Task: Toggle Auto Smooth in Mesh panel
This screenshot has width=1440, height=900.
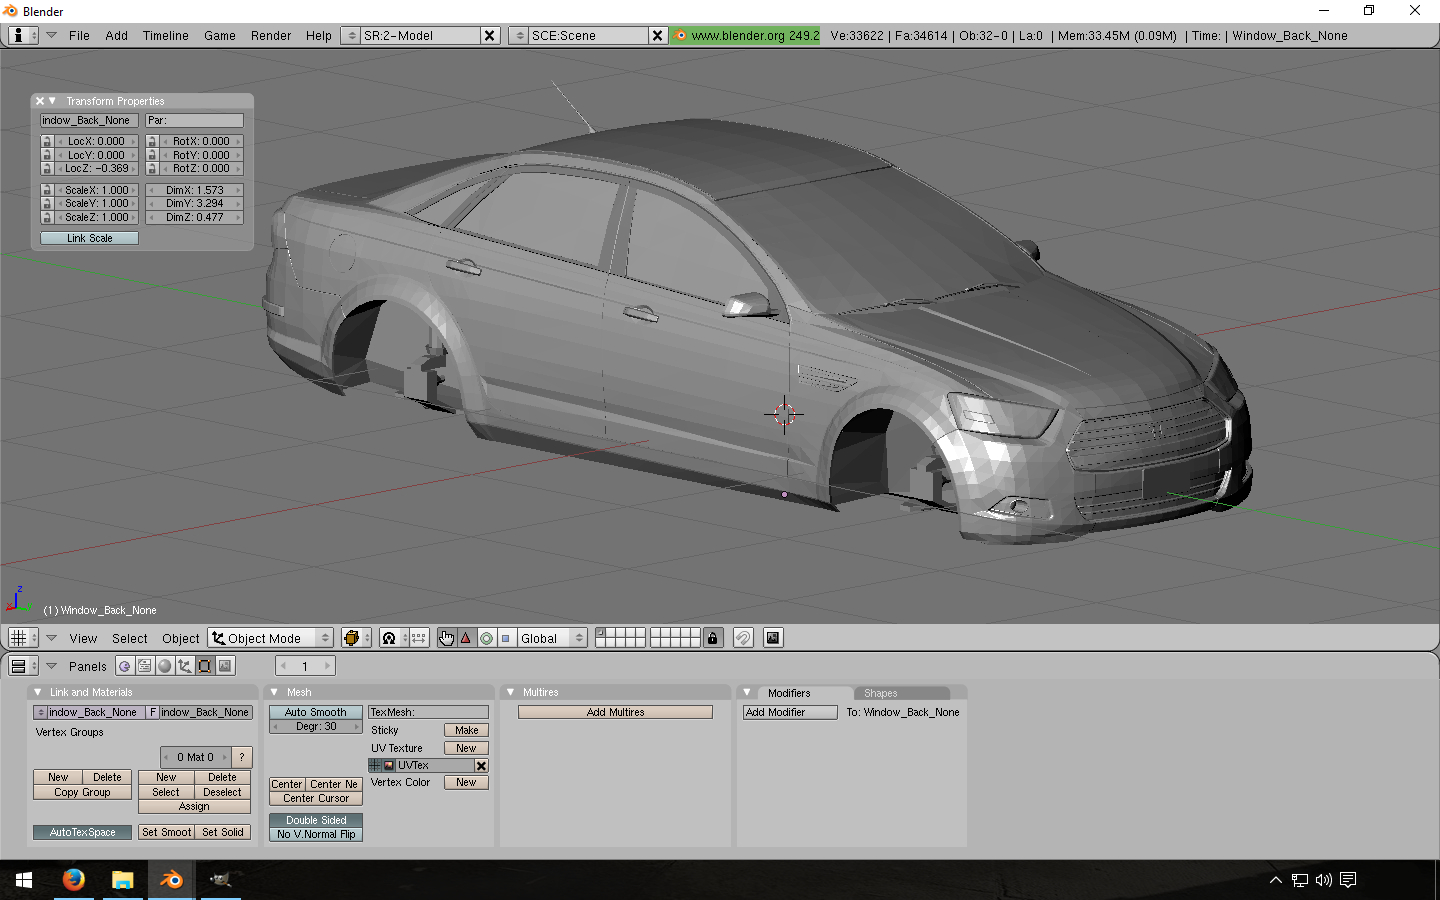Action: 315,713
